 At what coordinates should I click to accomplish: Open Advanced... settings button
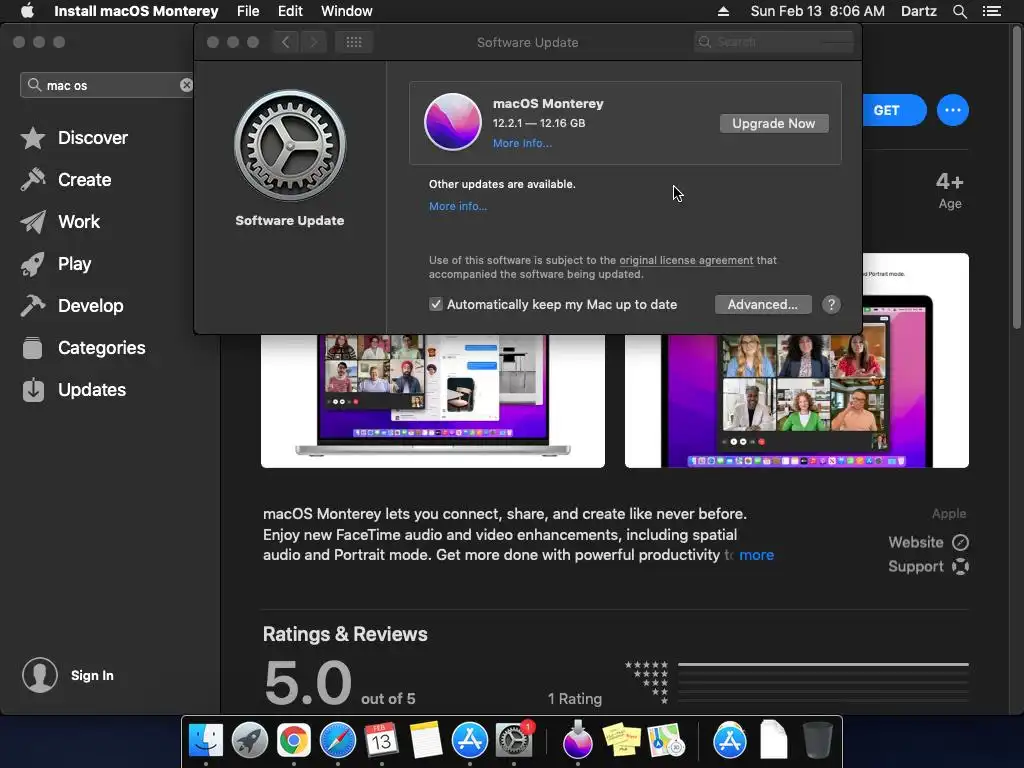(763, 304)
